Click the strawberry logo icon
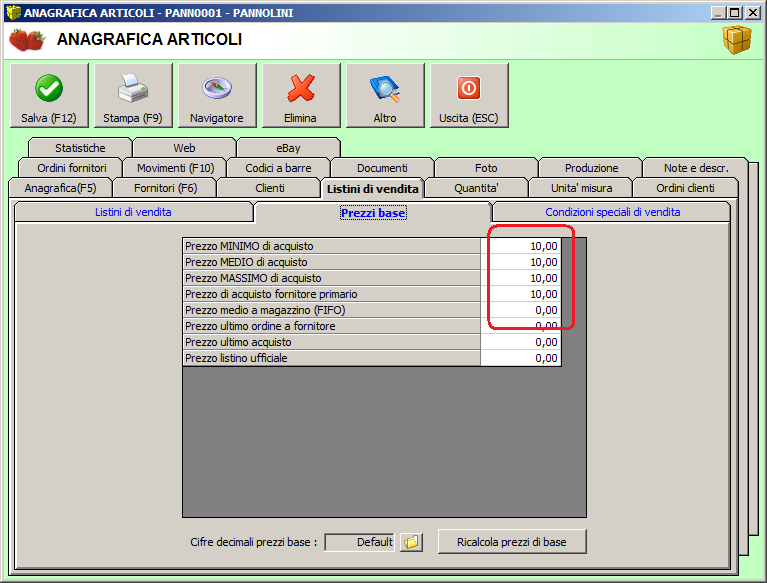 click(x=27, y=40)
